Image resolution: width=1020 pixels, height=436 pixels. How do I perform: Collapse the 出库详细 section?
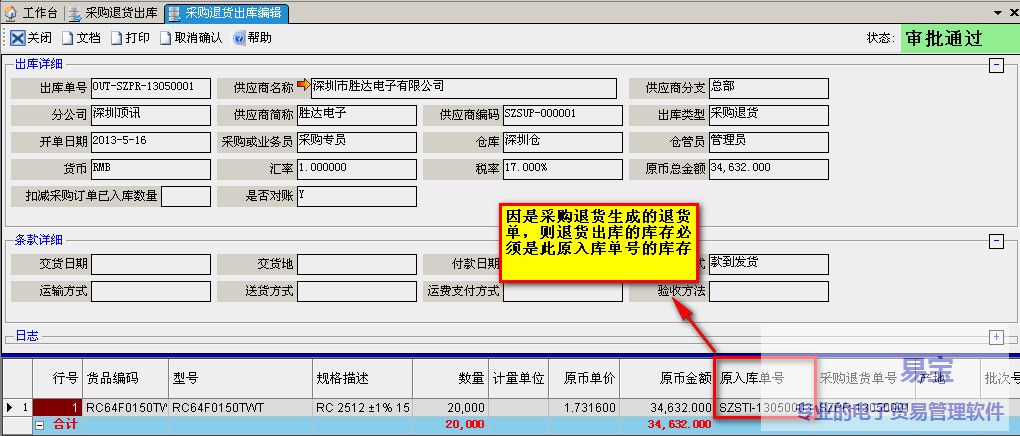(x=995, y=65)
